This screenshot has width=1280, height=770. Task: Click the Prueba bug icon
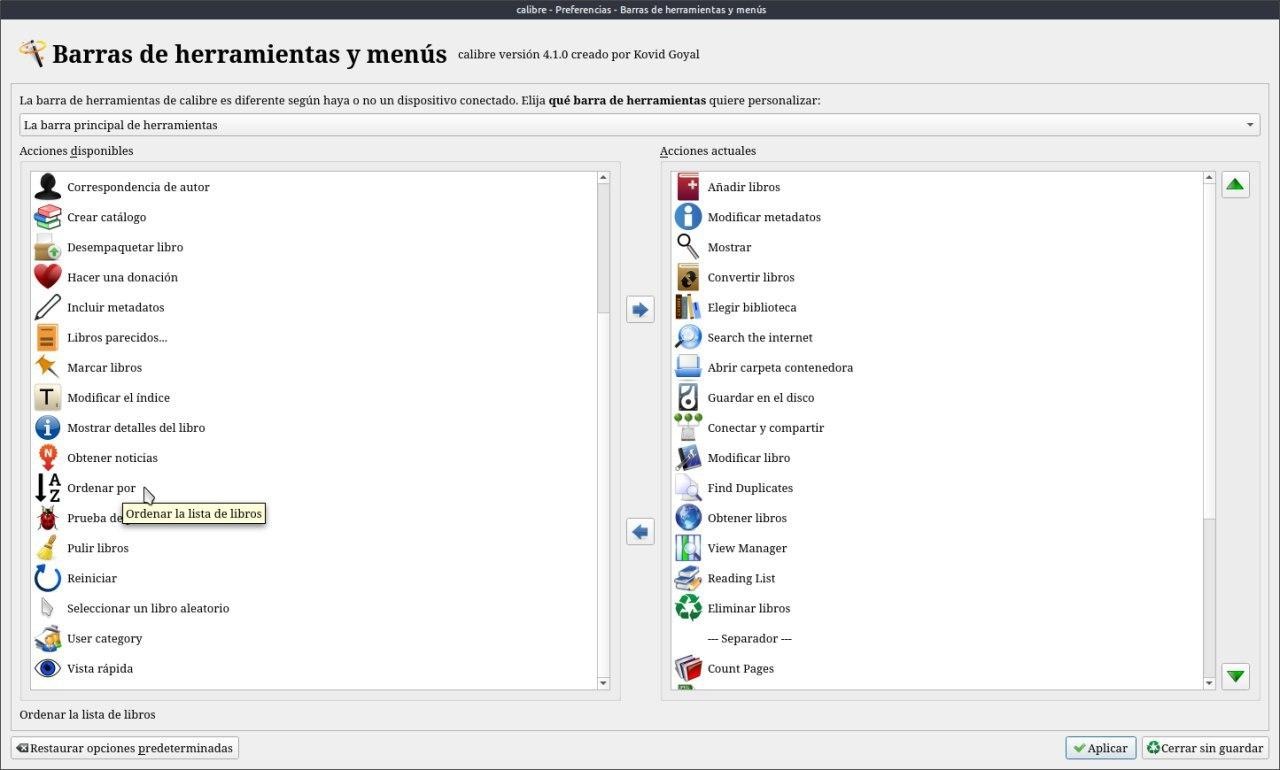[47, 518]
